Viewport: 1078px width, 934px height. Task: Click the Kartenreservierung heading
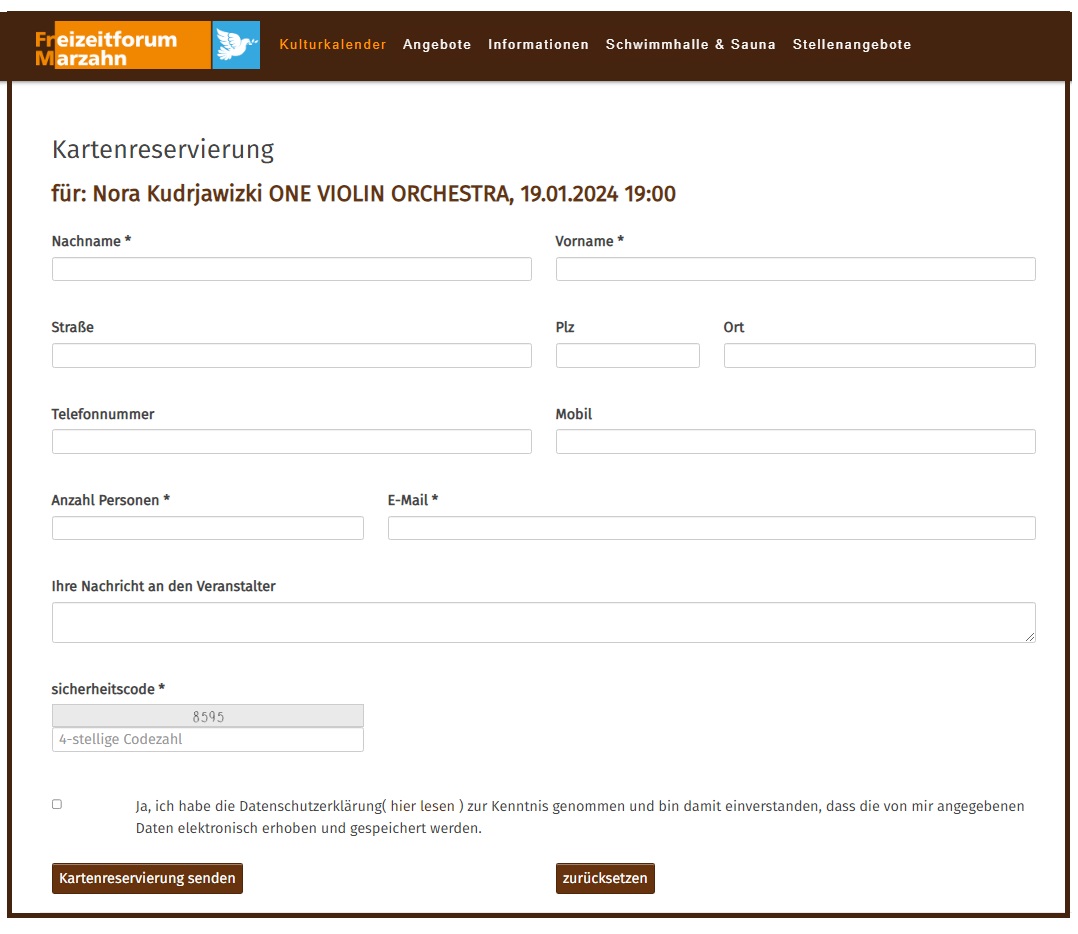coord(163,150)
